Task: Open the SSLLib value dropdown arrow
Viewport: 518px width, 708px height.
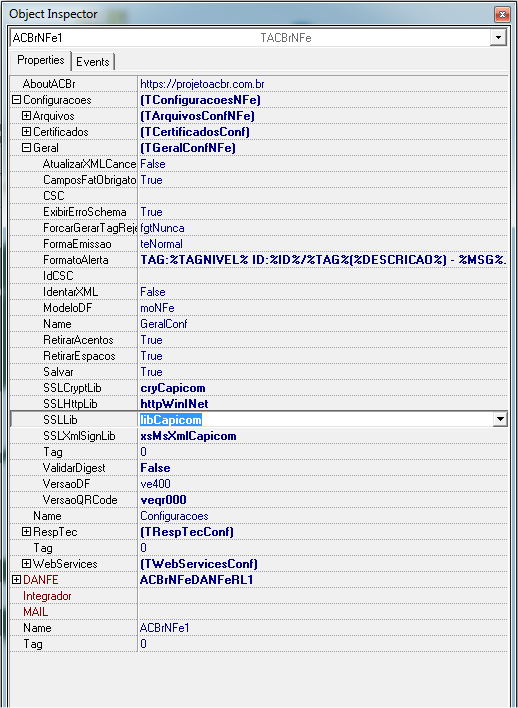Action: click(x=500, y=420)
